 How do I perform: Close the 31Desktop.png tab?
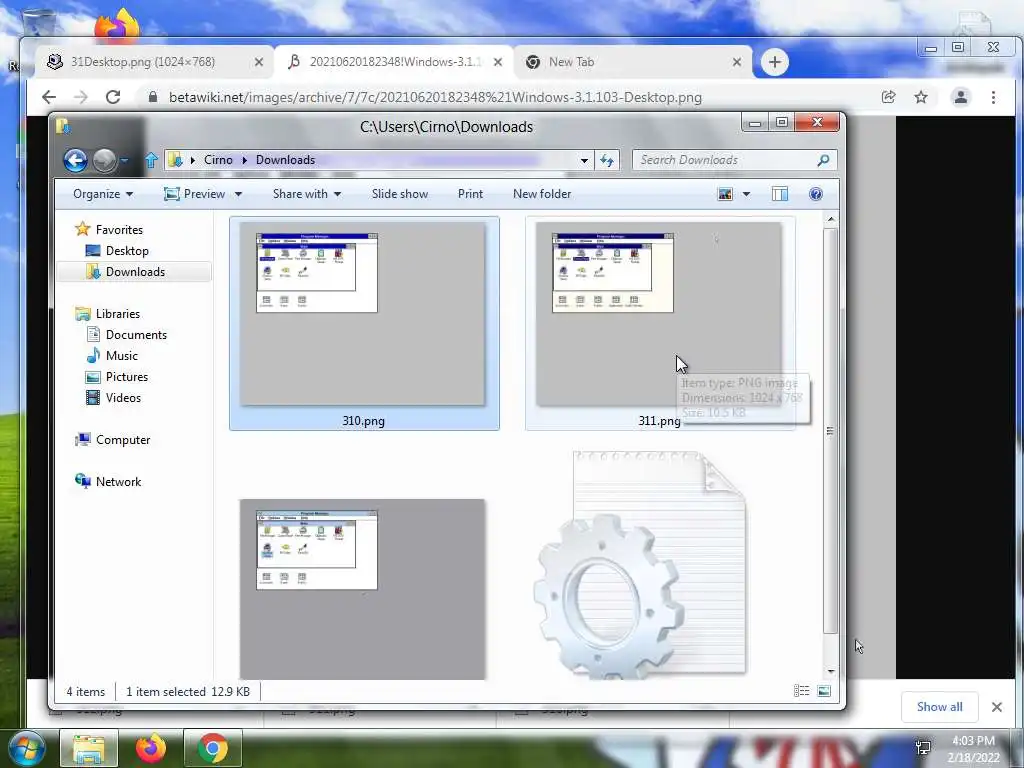pos(259,62)
